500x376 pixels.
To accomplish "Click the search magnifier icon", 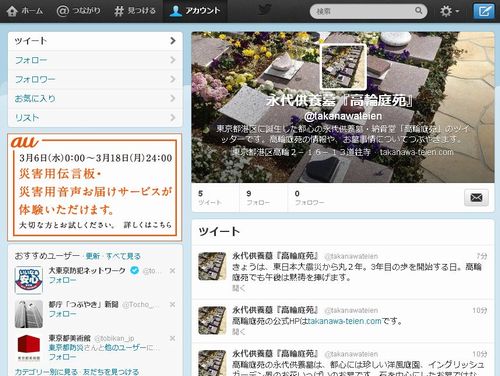I will tap(418, 11).
